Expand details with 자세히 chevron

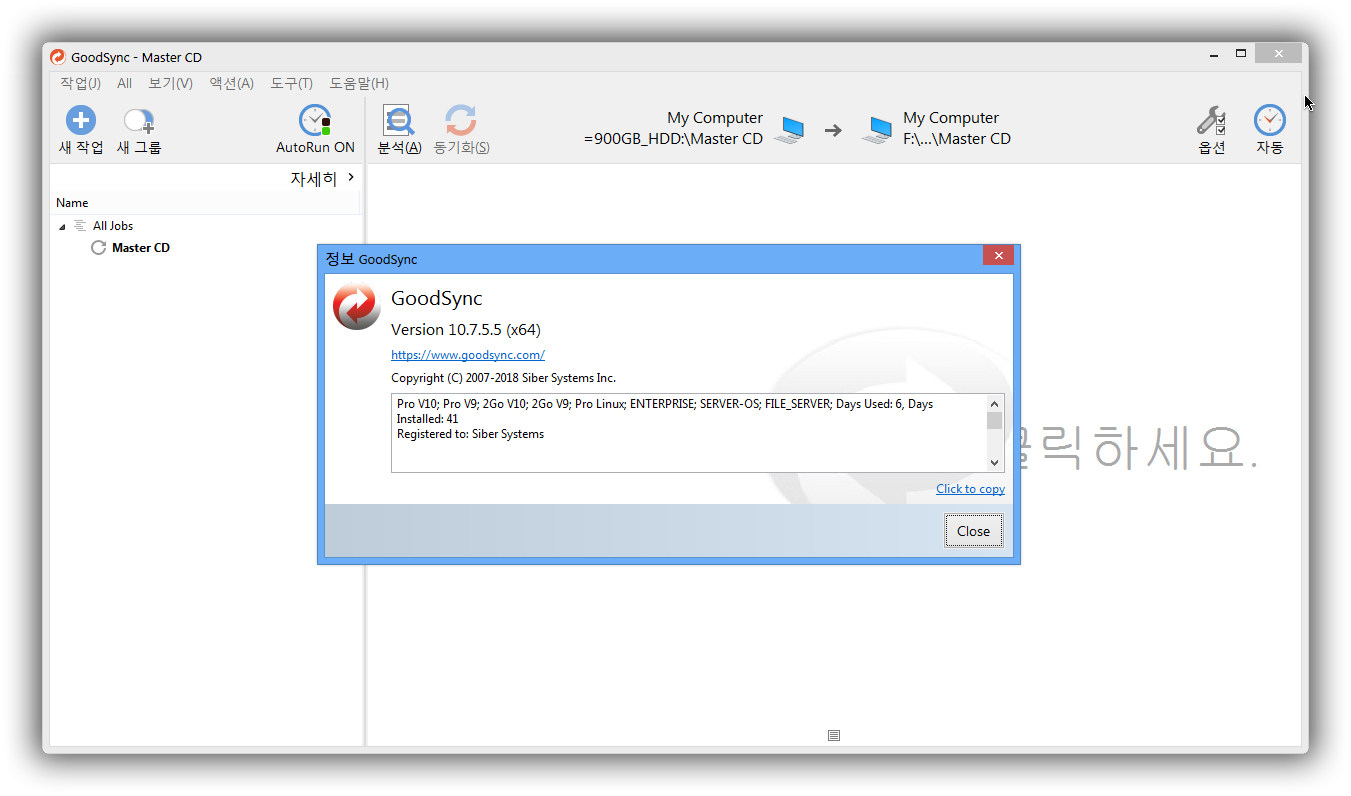pos(351,178)
